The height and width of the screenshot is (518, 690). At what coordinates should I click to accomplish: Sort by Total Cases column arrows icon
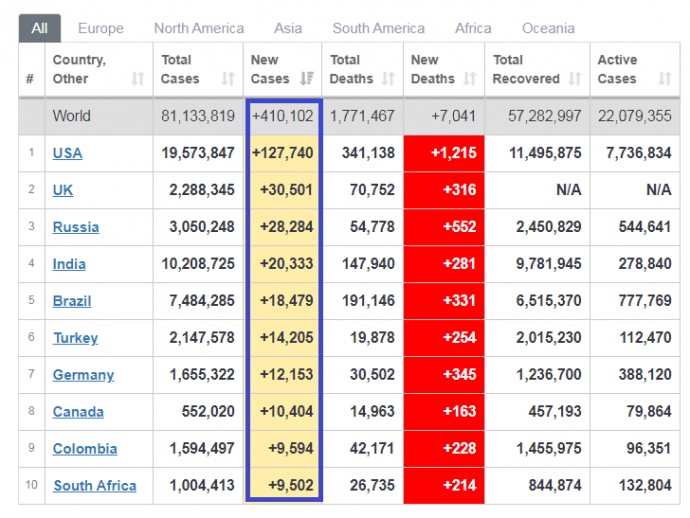pyautogui.click(x=228, y=79)
